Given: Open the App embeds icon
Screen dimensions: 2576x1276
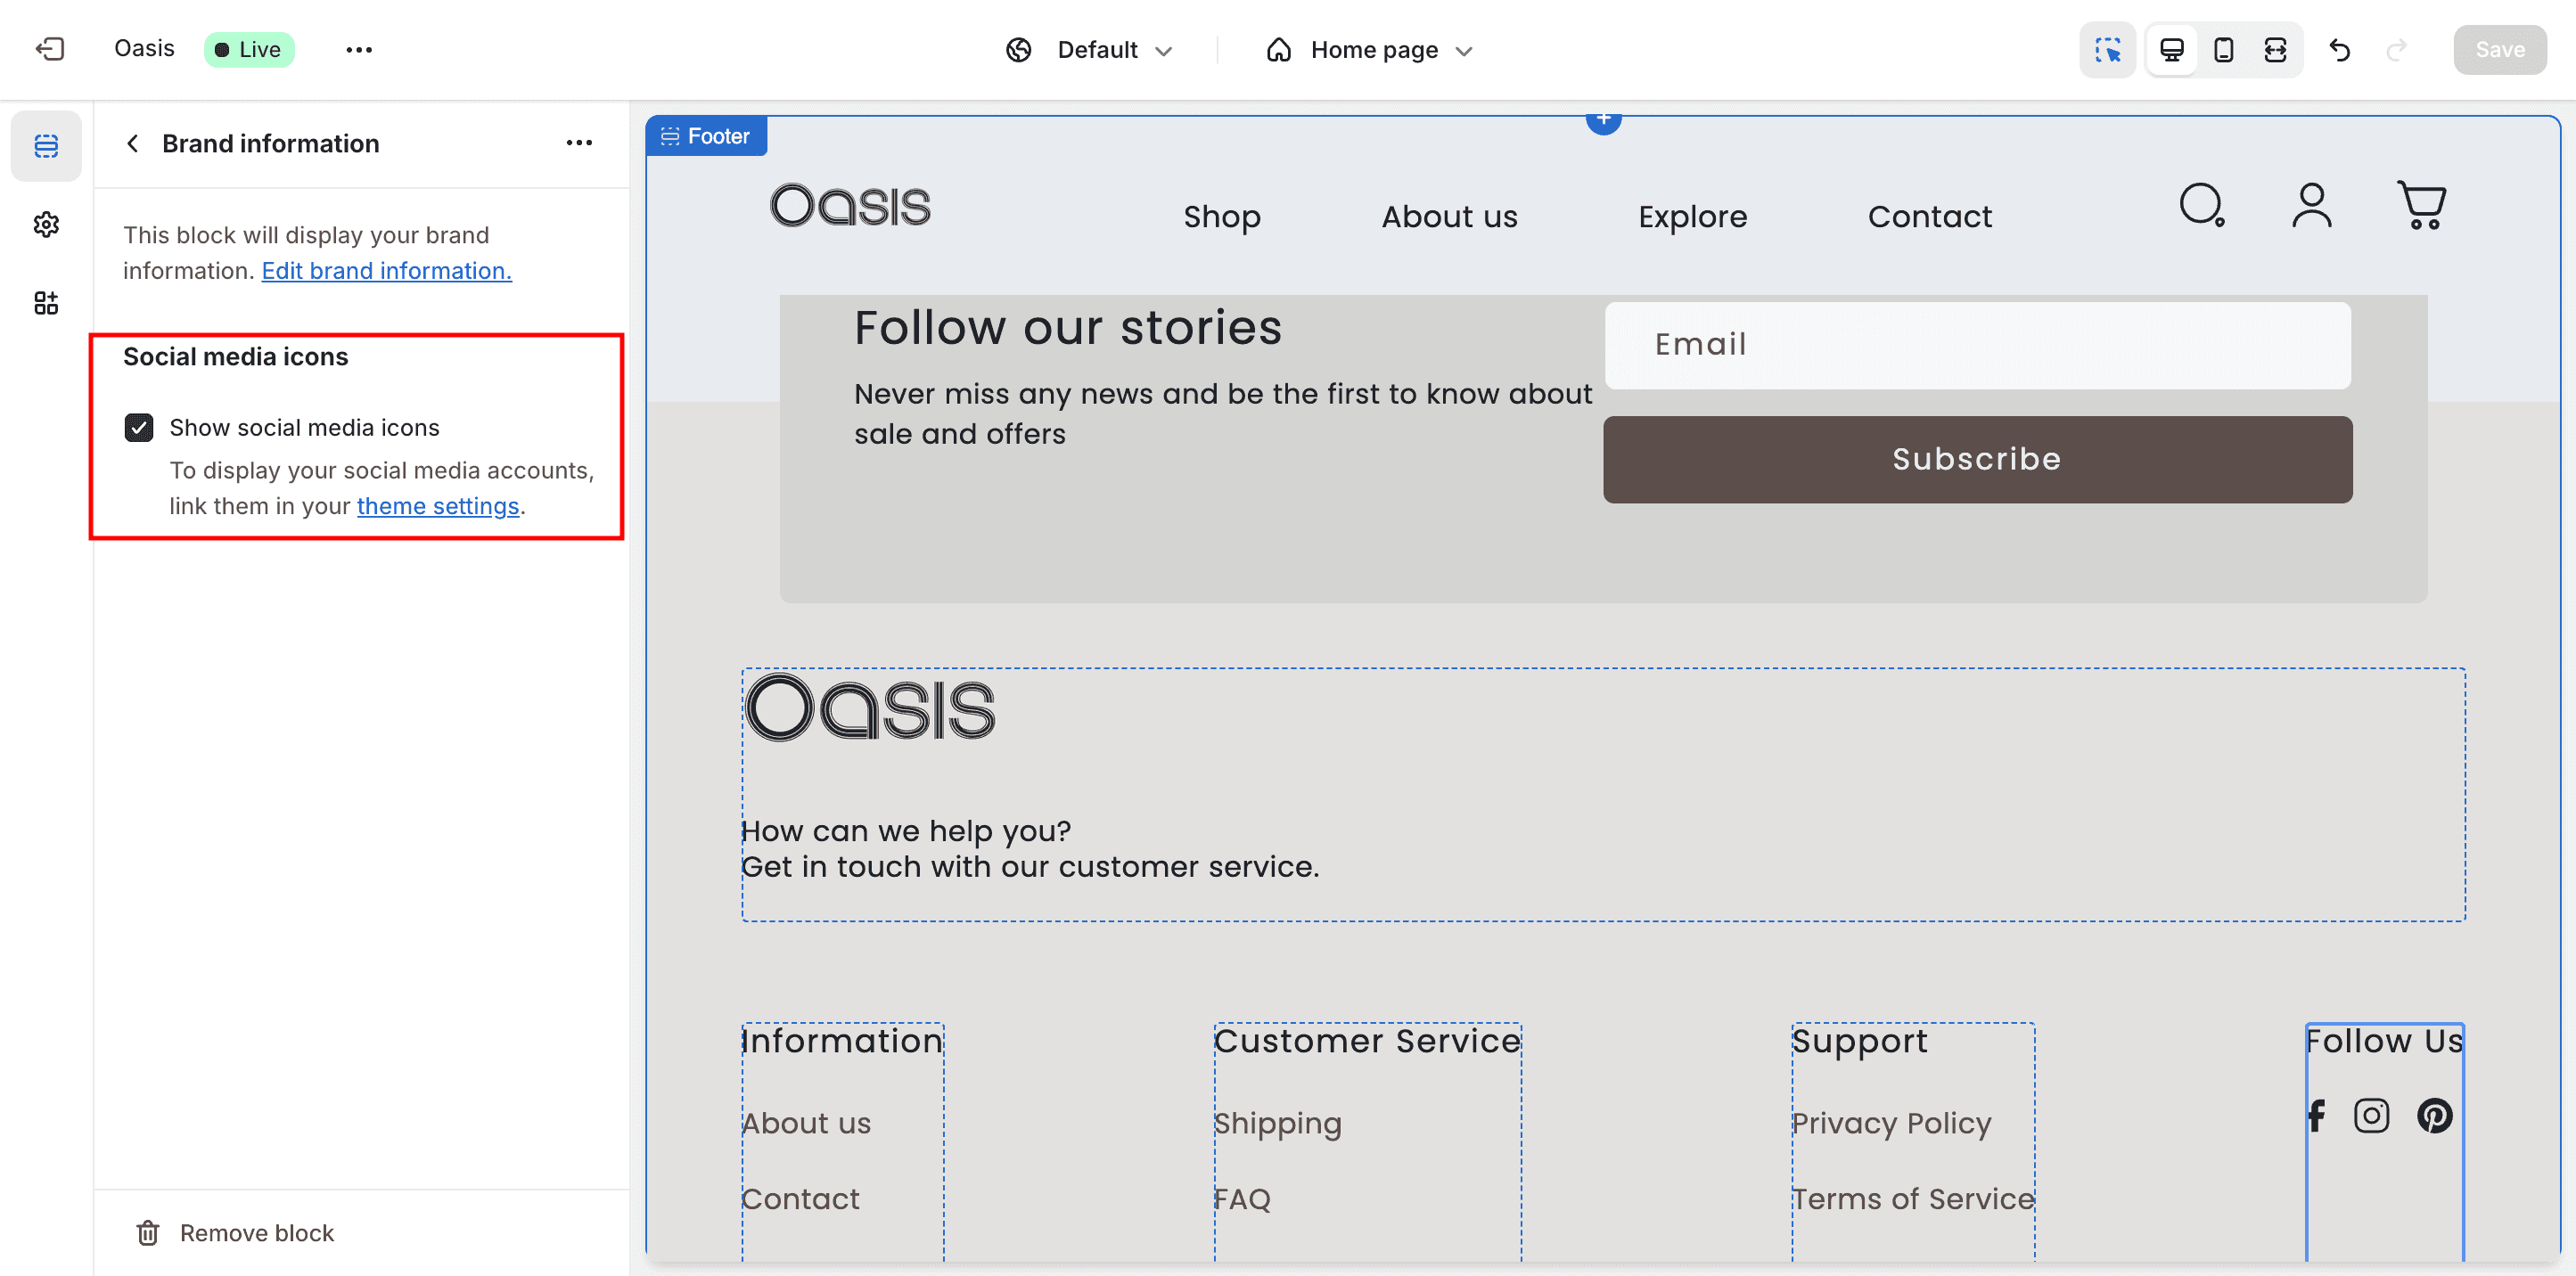Looking at the screenshot, I should pos(46,303).
